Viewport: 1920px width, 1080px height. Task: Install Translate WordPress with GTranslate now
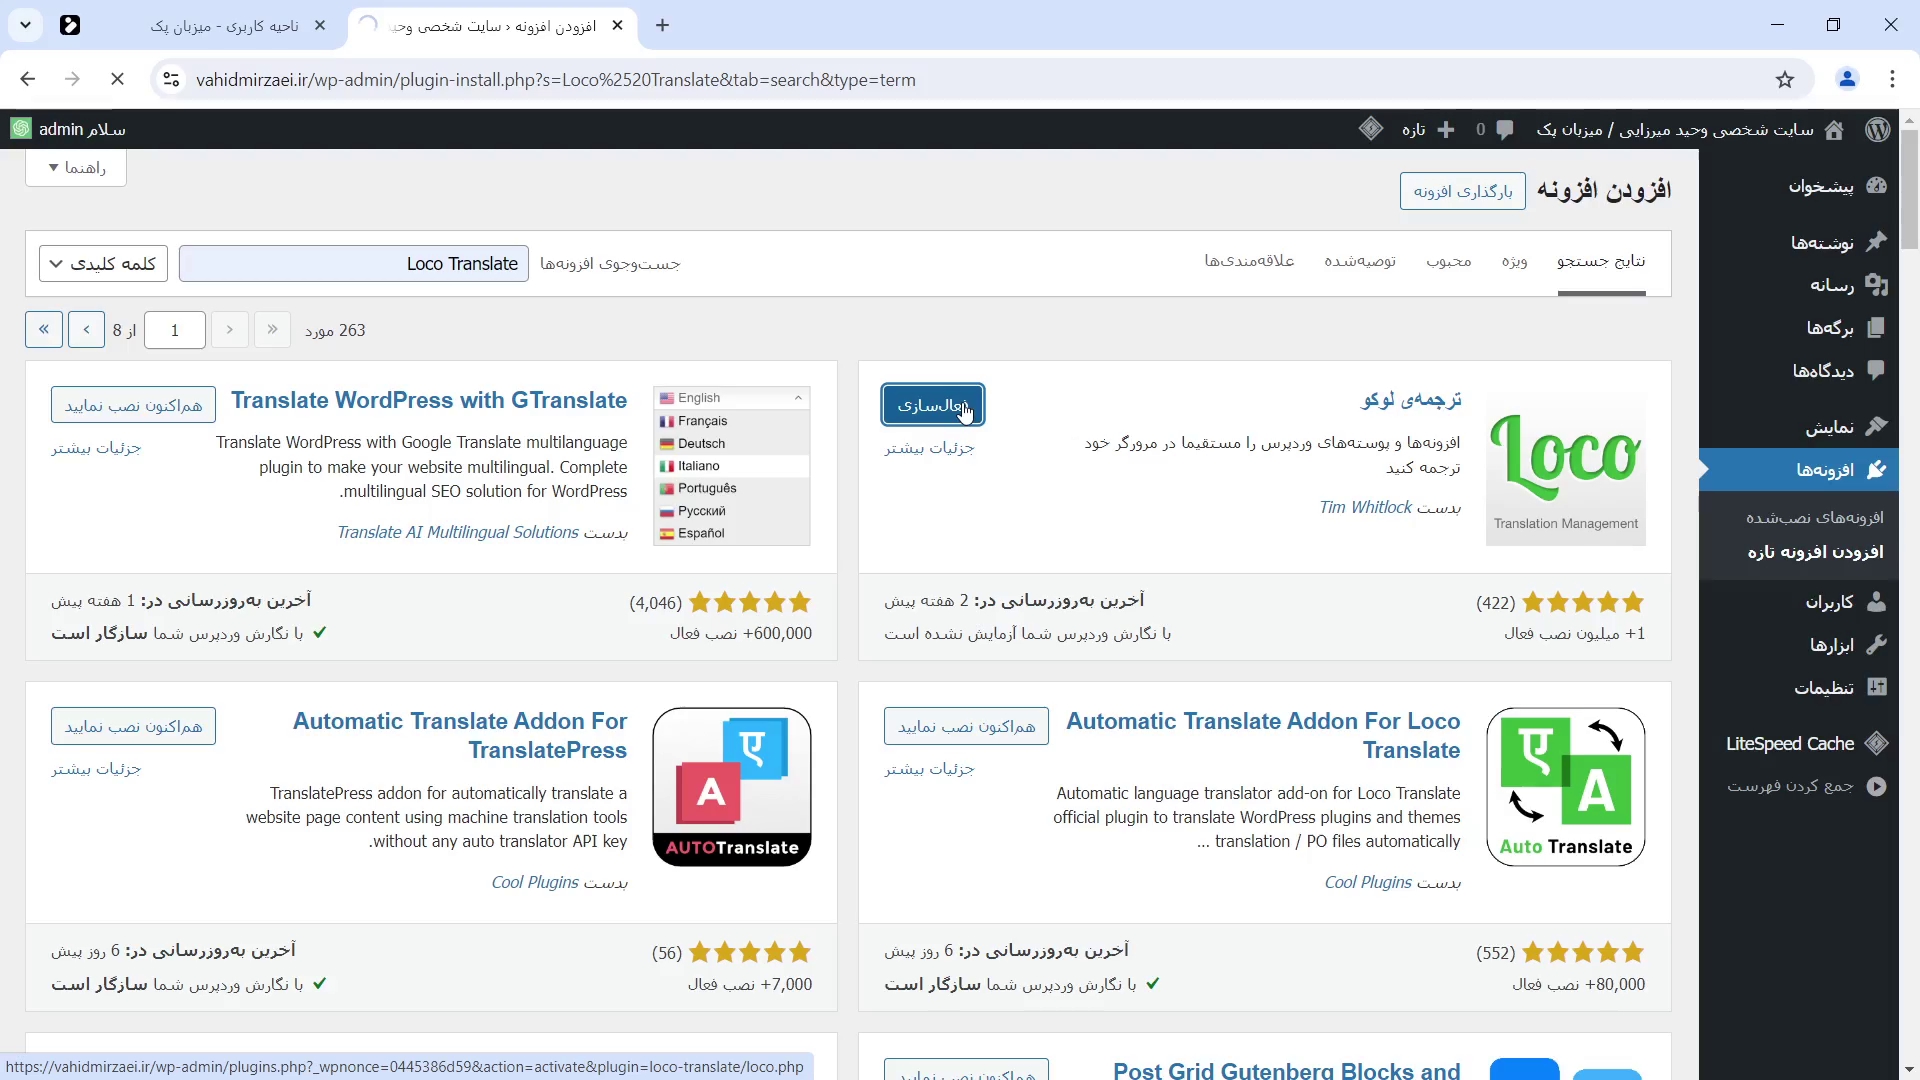pos(133,405)
